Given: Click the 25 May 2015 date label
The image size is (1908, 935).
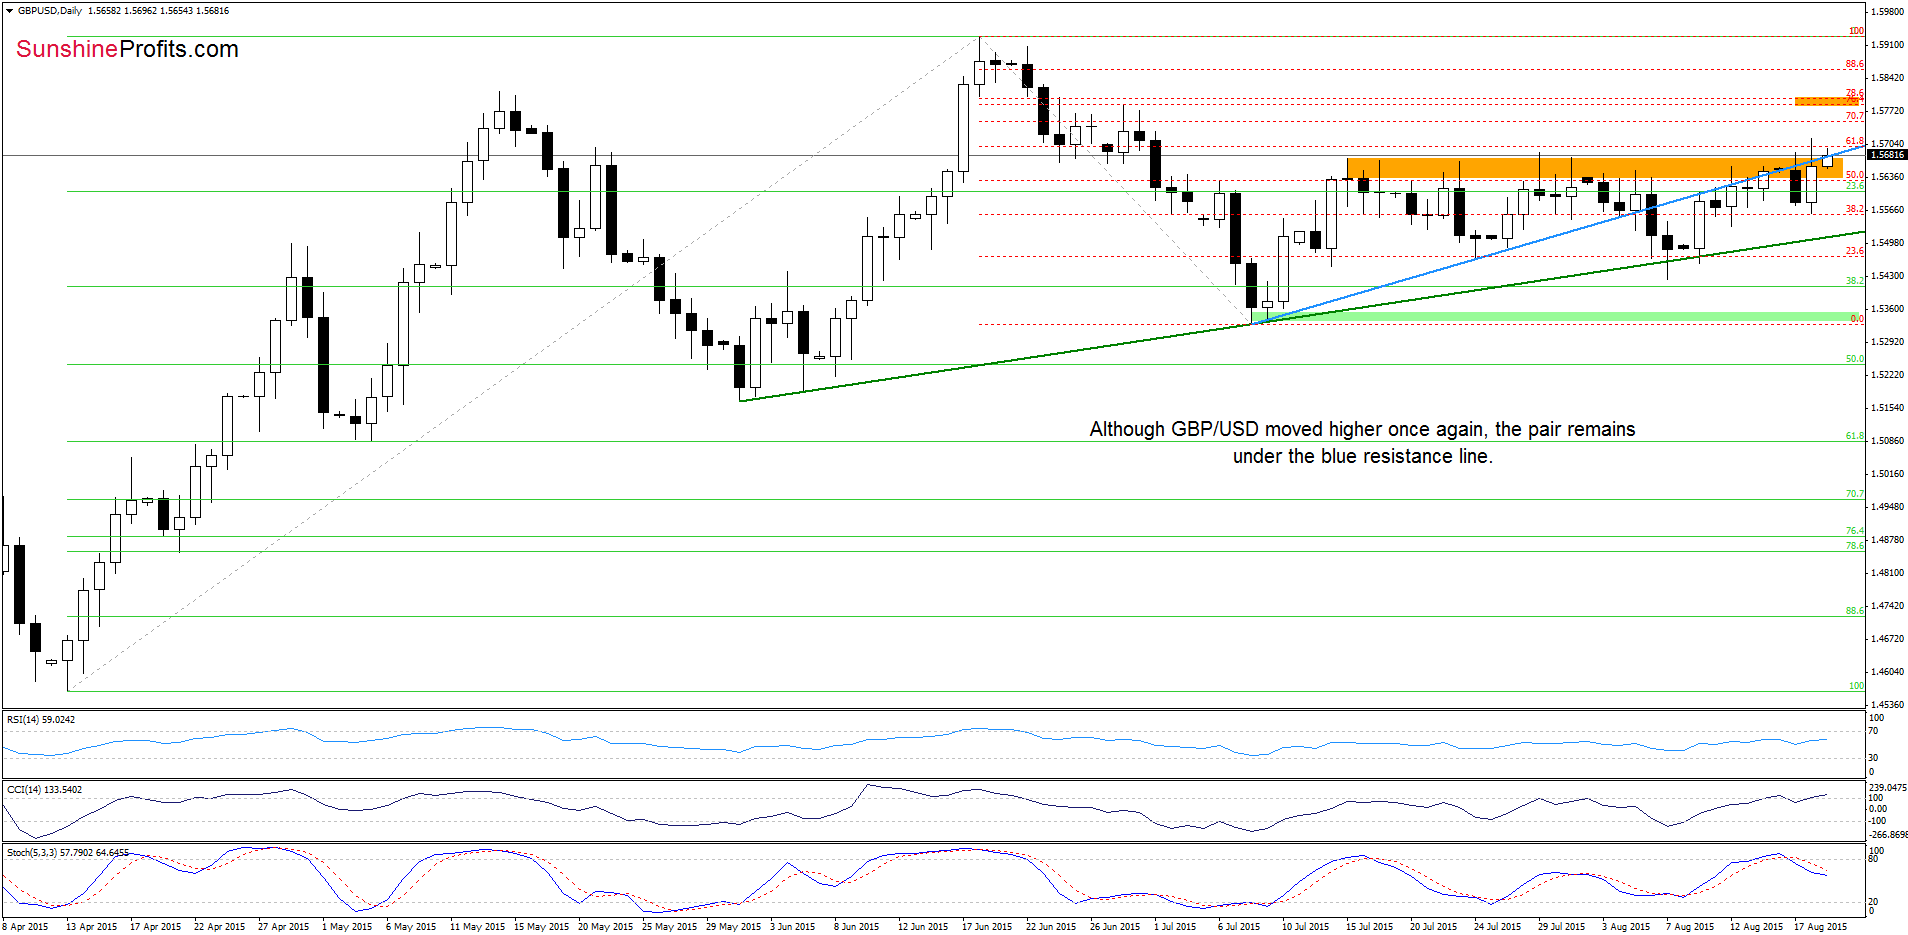Looking at the screenshot, I should point(667,927).
